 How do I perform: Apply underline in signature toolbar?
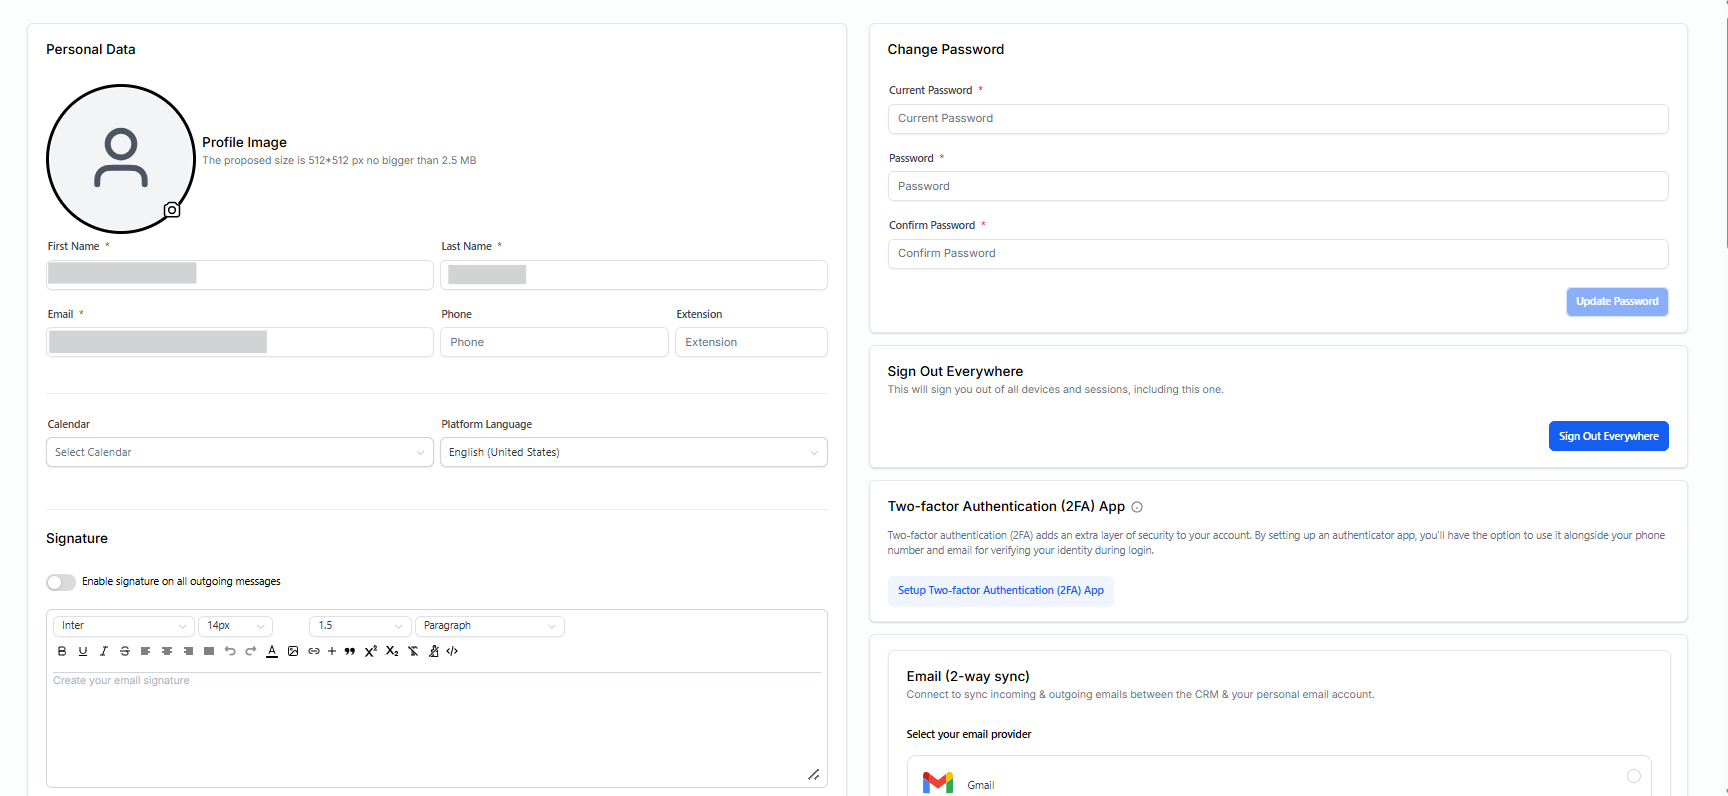click(x=83, y=651)
